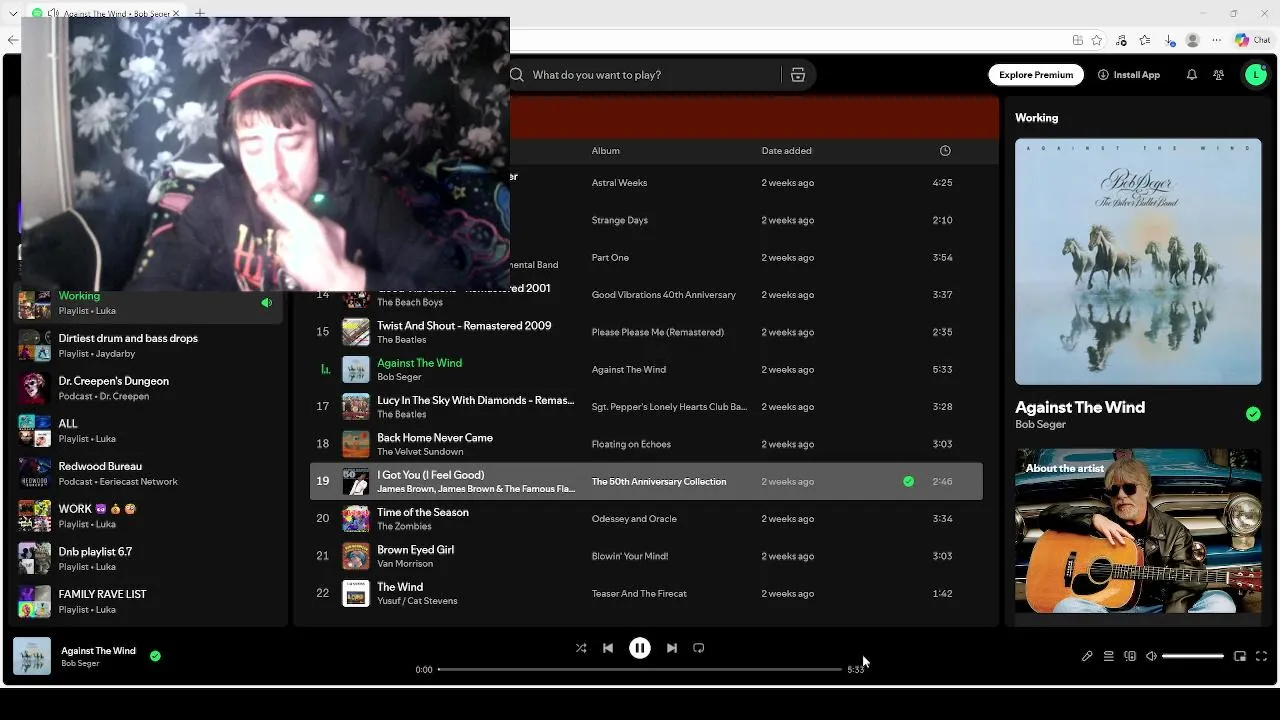Open the miniplayer icon
The width and height of the screenshot is (1280, 720).
[x=1240, y=656]
